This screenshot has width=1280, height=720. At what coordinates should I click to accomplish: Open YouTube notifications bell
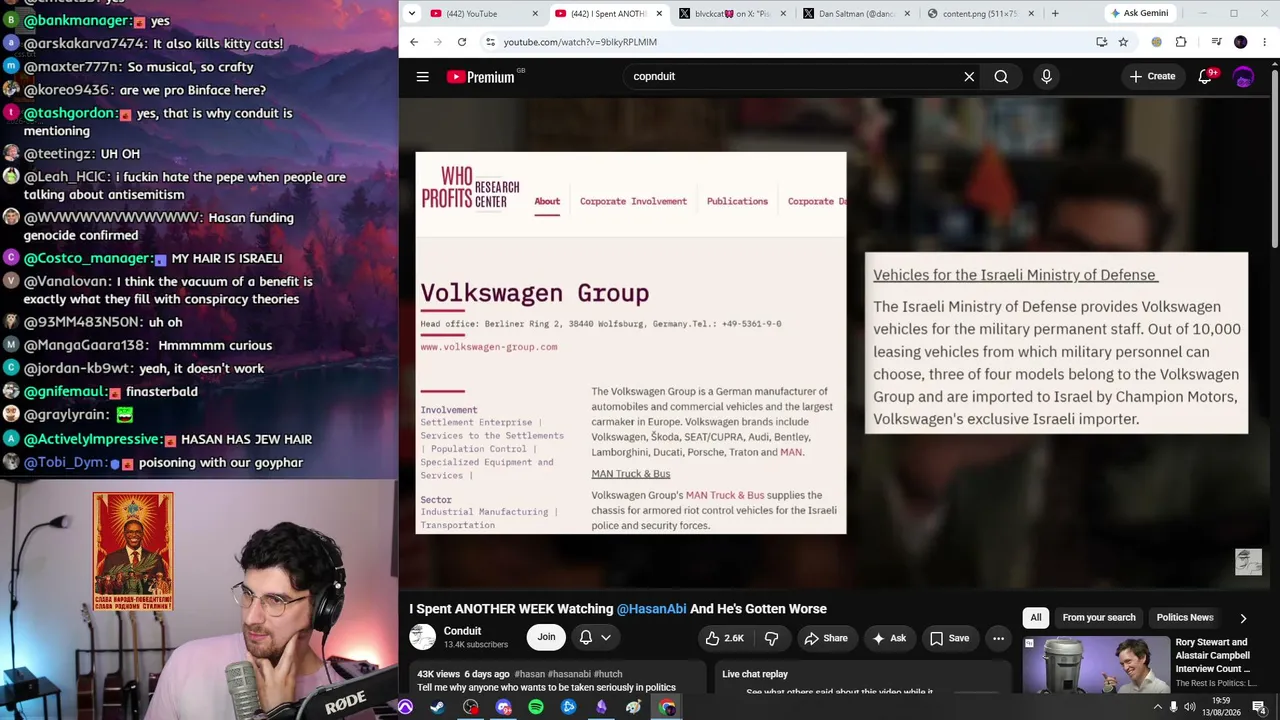point(1206,77)
